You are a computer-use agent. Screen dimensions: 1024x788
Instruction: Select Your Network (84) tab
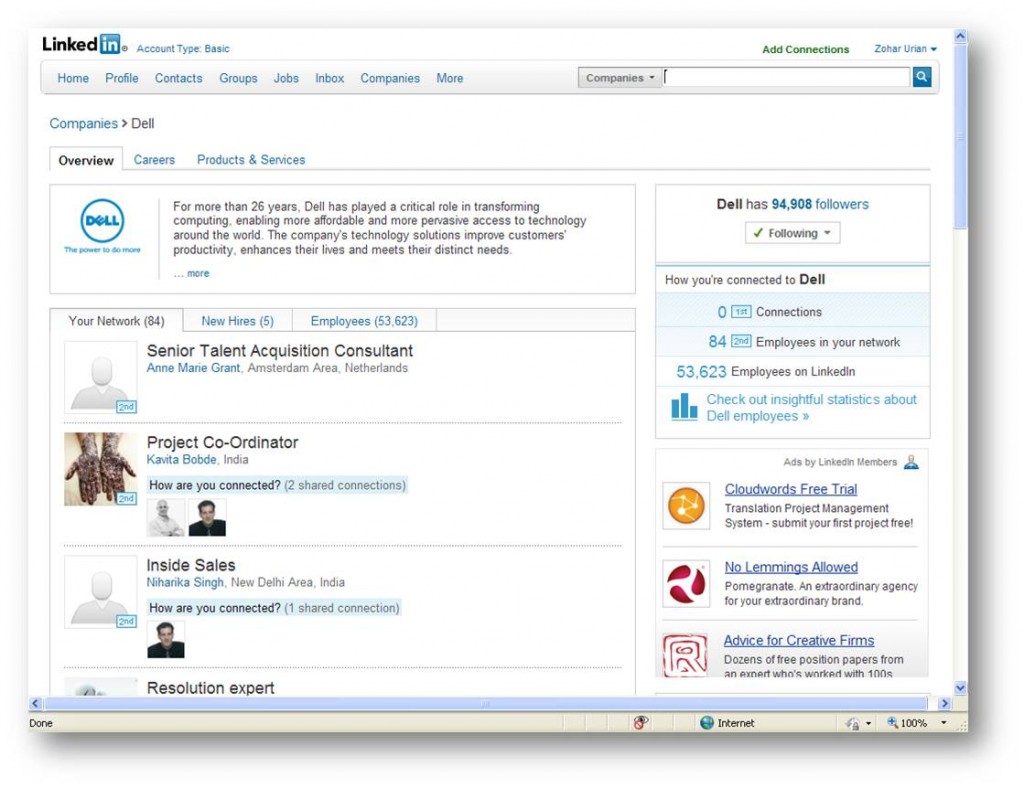(117, 321)
